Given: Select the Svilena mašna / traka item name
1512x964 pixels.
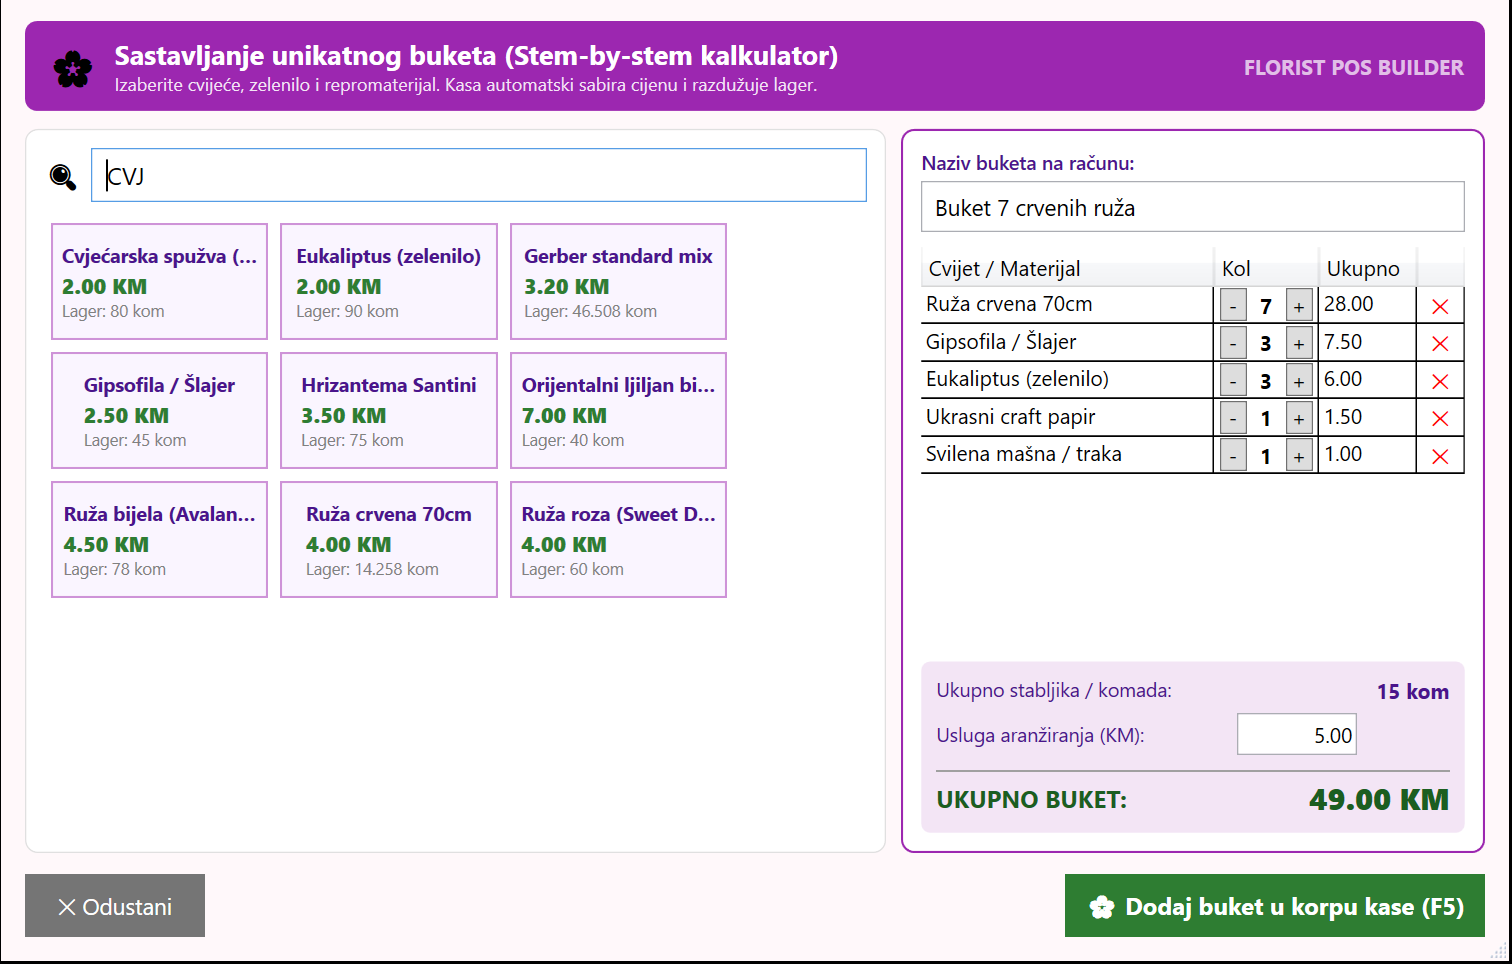Looking at the screenshot, I should [1024, 454].
